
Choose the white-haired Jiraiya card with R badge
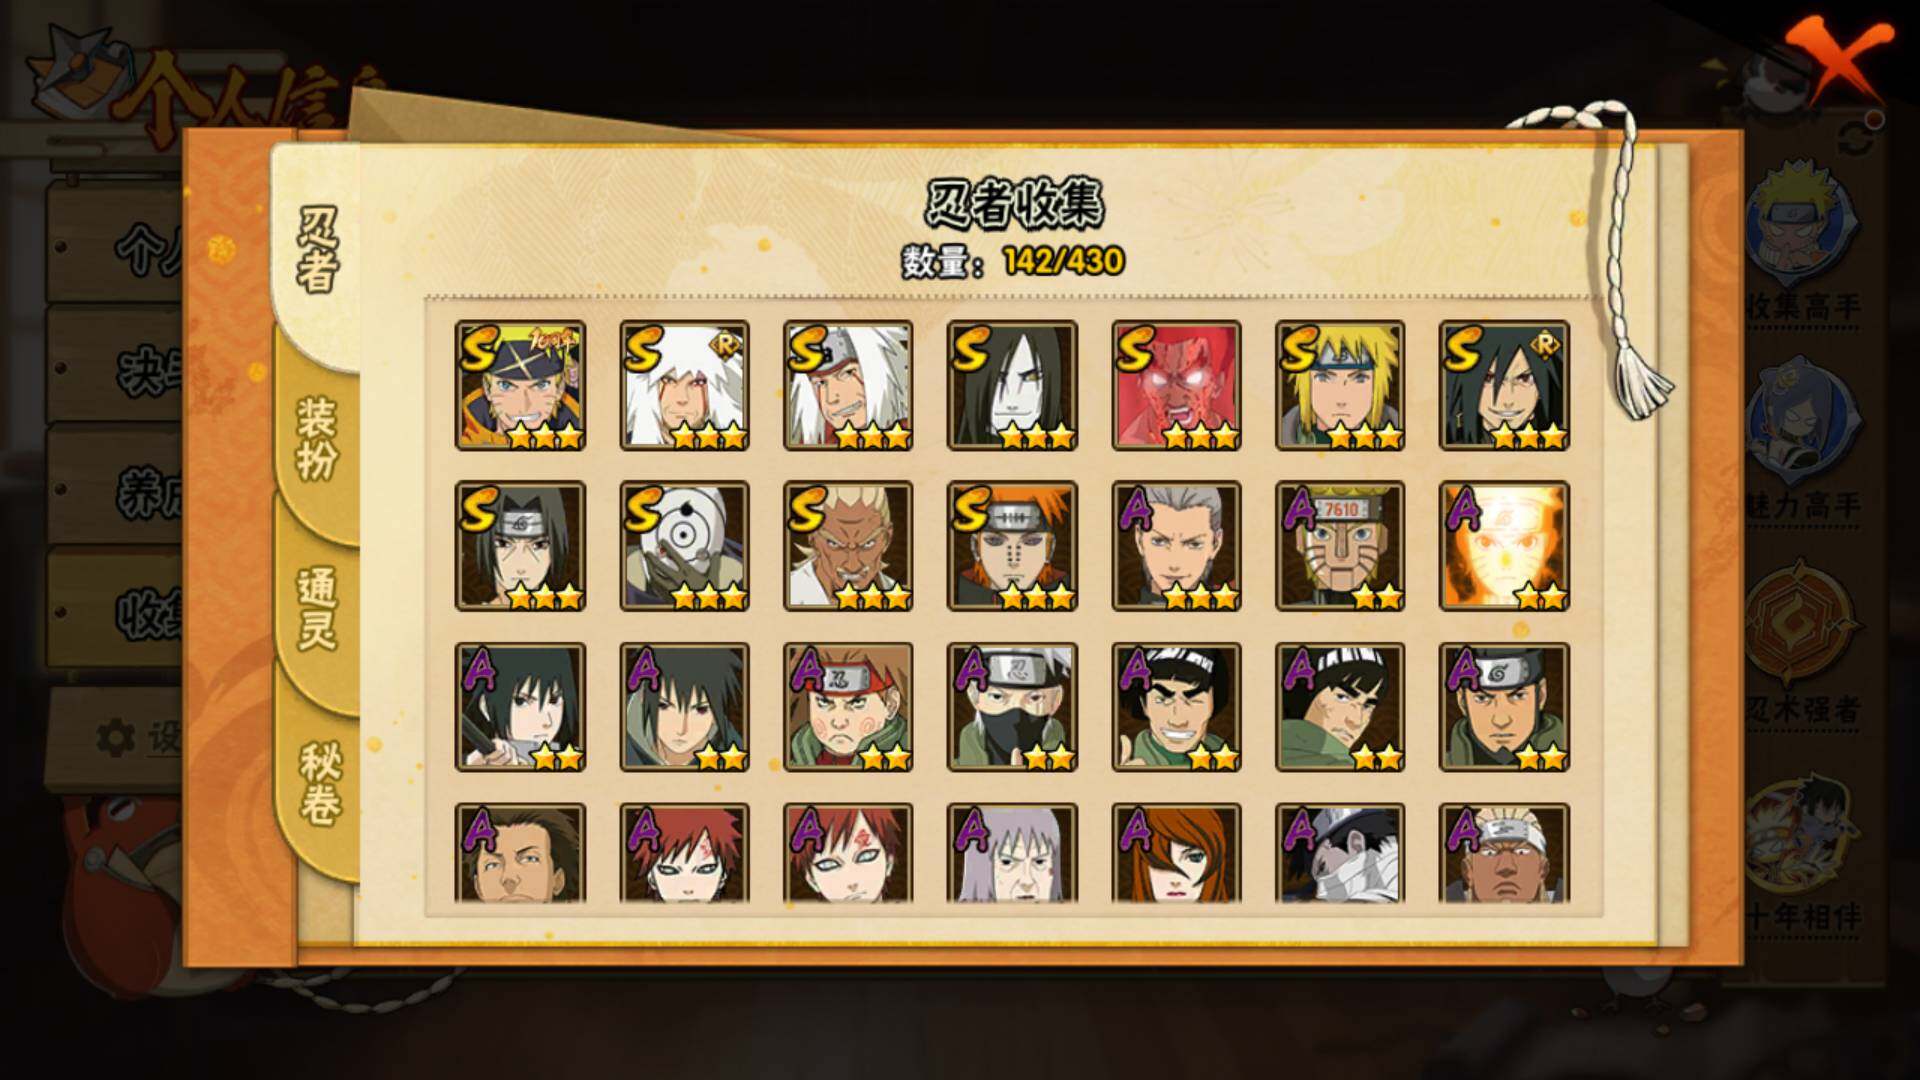coord(684,386)
